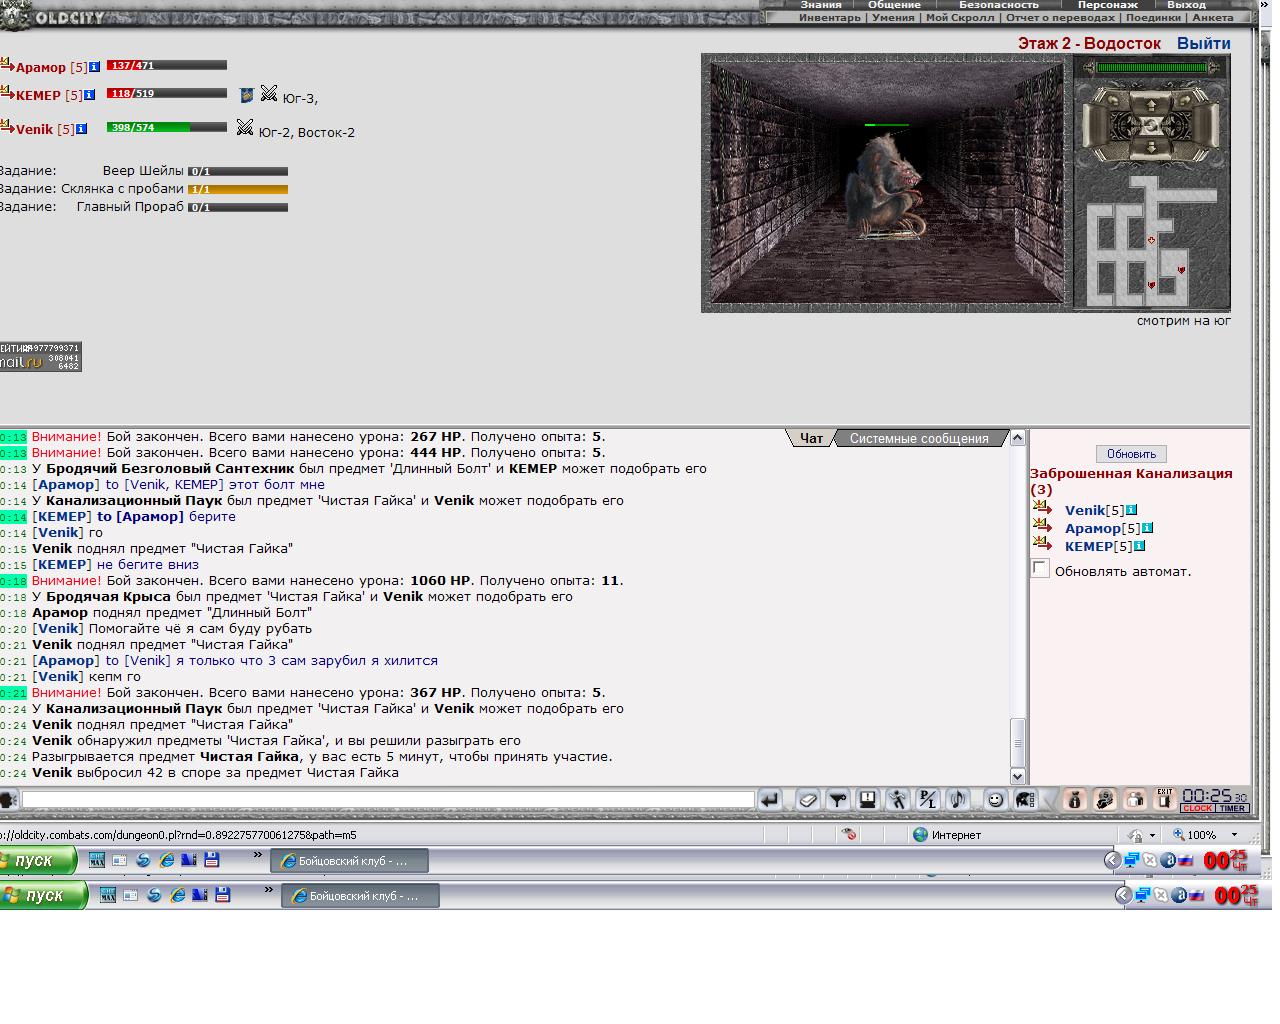This screenshot has height=1024, width=1280.
Task: Move backward with the down arrow control
Action: pyautogui.click(x=1151, y=147)
